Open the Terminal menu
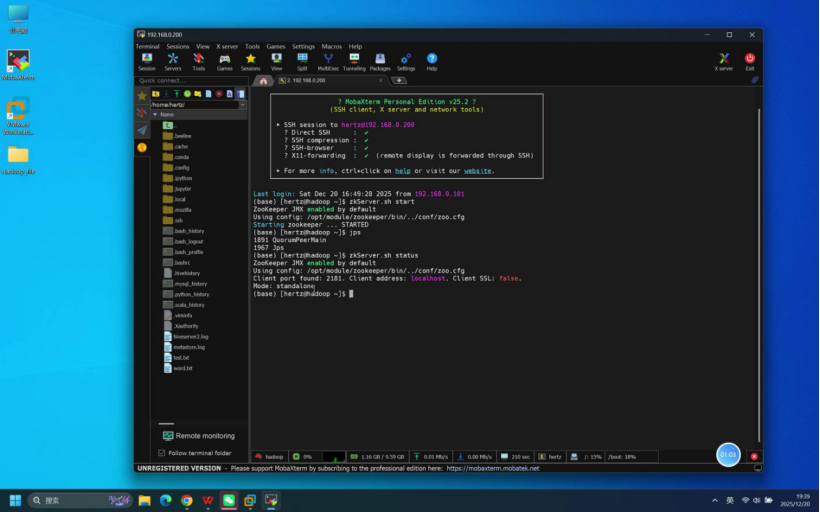 point(147,47)
